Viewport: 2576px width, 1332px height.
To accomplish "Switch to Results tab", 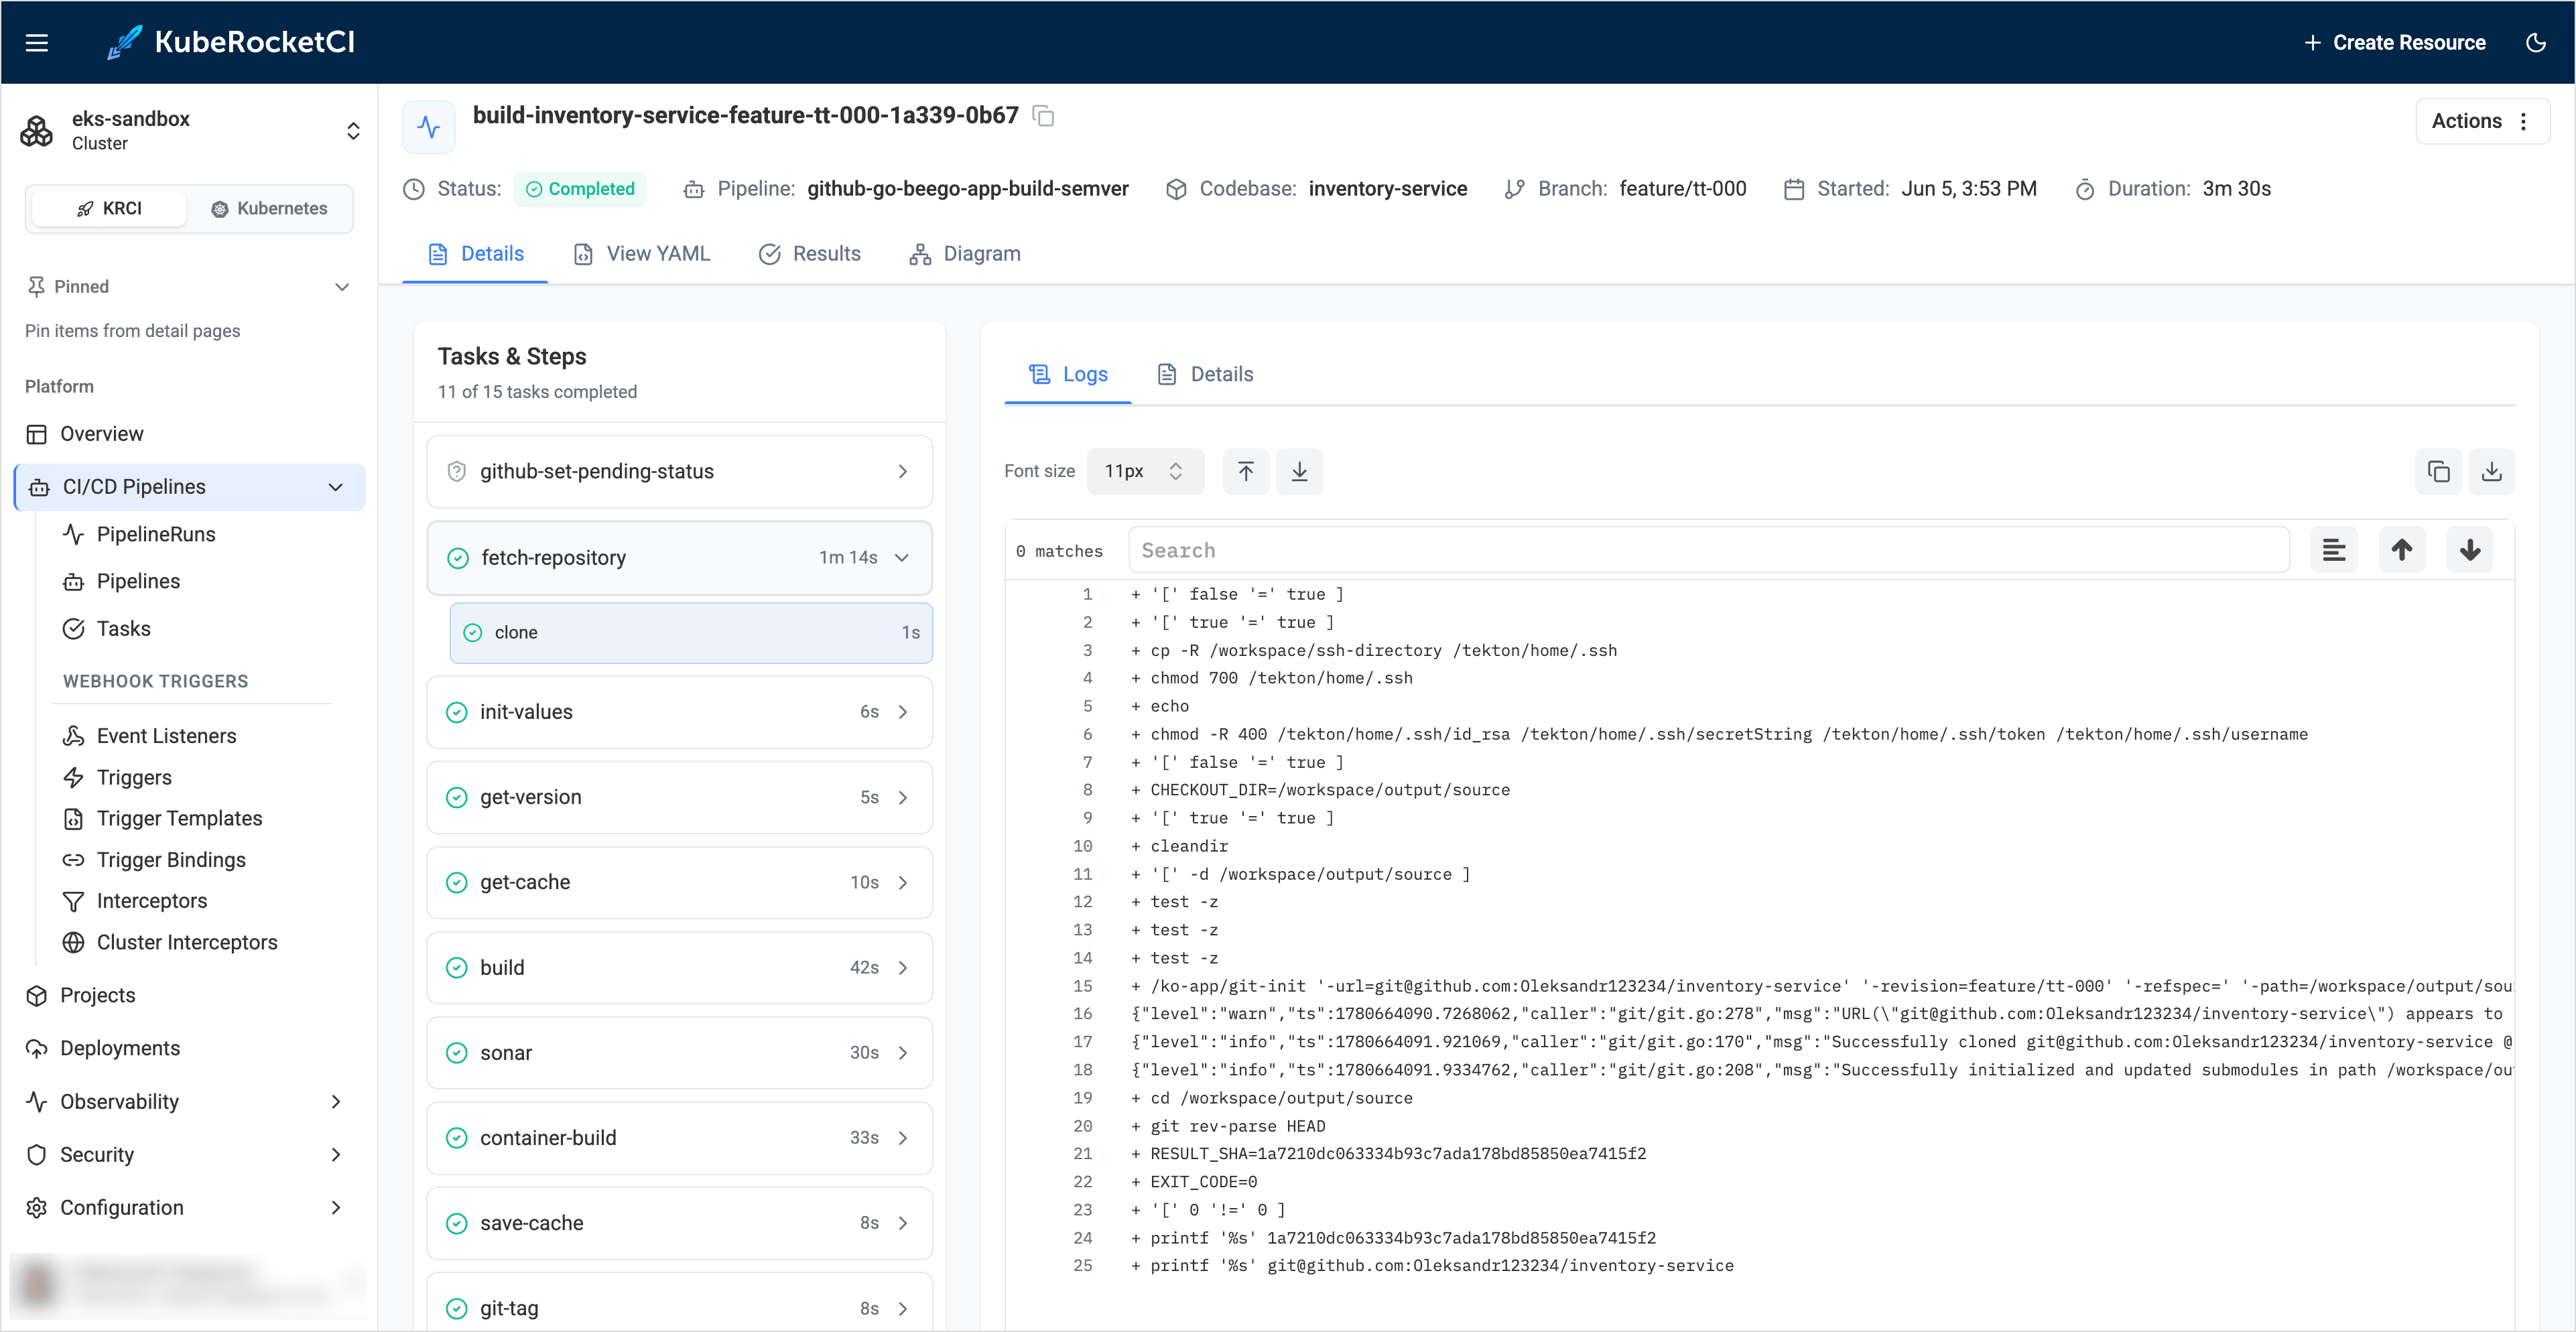I will 810,254.
